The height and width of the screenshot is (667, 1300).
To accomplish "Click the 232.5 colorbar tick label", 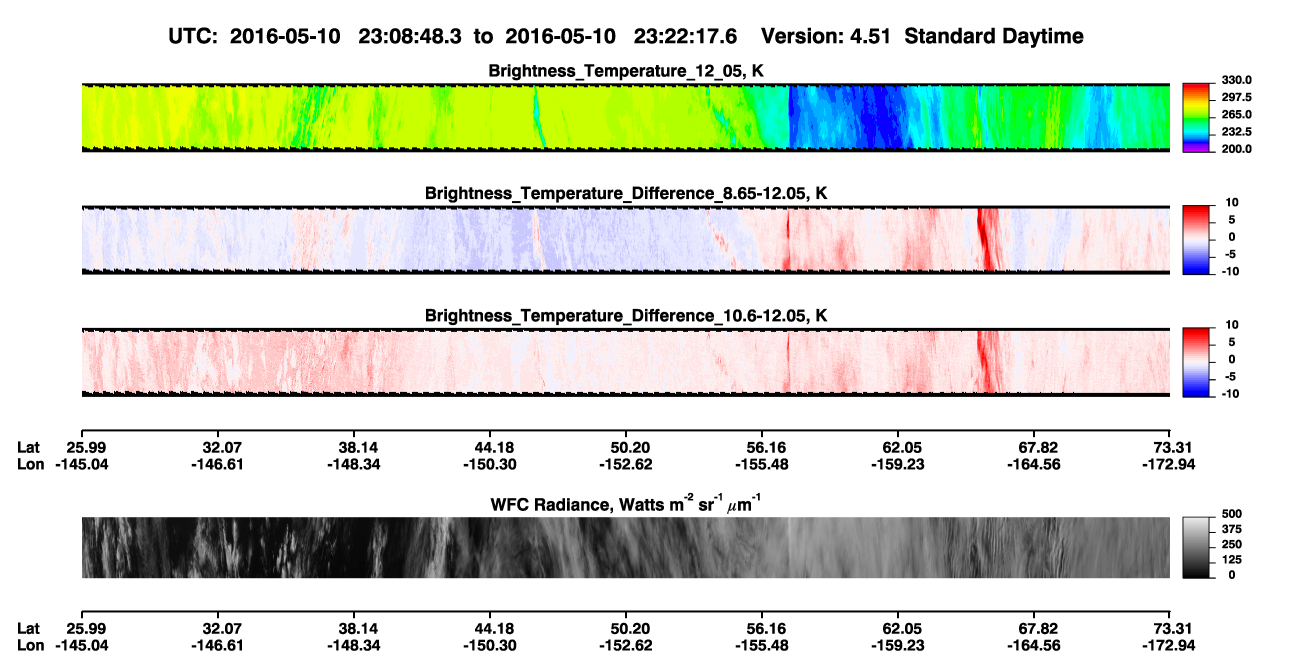I will pos(1235,131).
